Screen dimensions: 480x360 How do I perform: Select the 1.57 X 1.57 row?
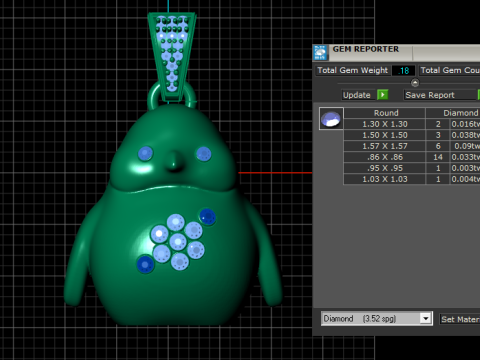(x=412, y=146)
